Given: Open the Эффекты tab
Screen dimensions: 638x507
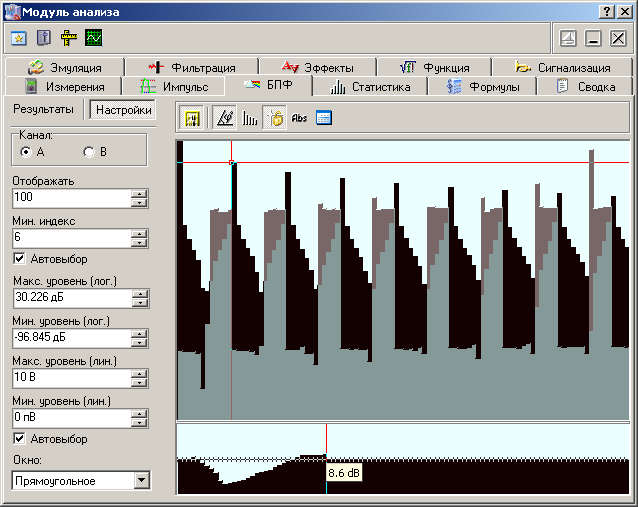Looking at the screenshot, I should click(x=318, y=68).
